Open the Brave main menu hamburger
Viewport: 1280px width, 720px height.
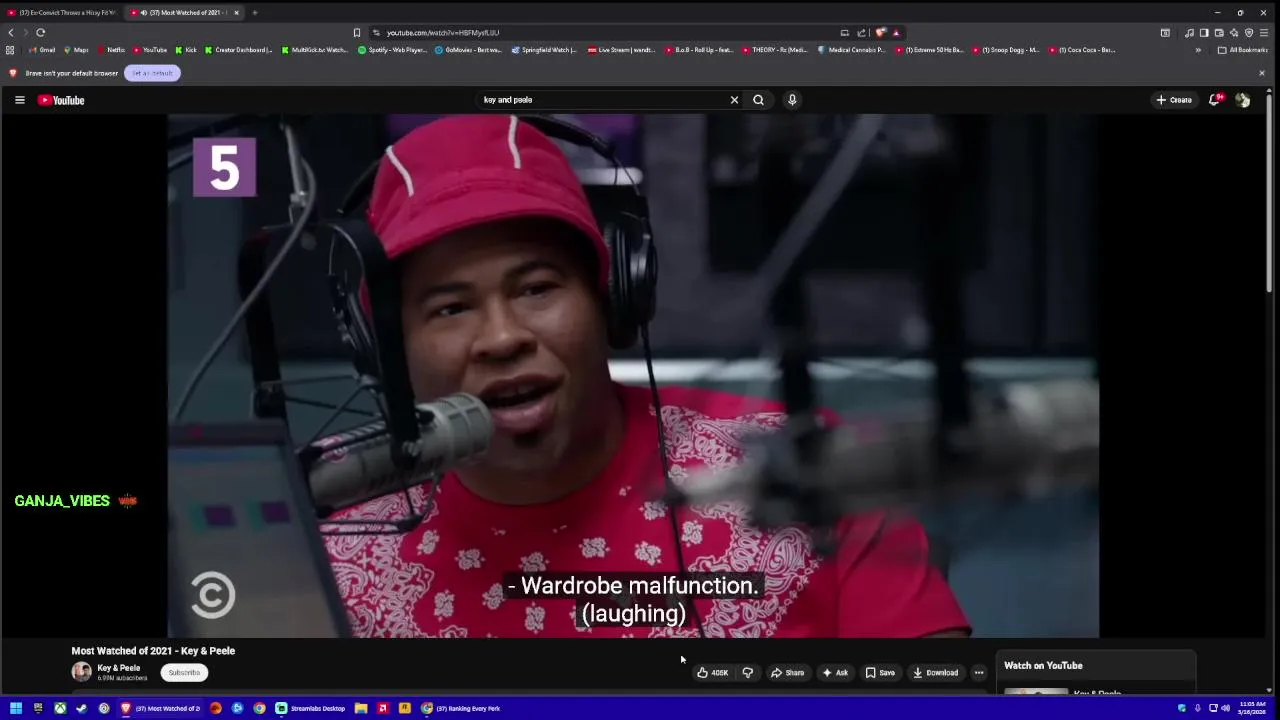(1264, 33)
